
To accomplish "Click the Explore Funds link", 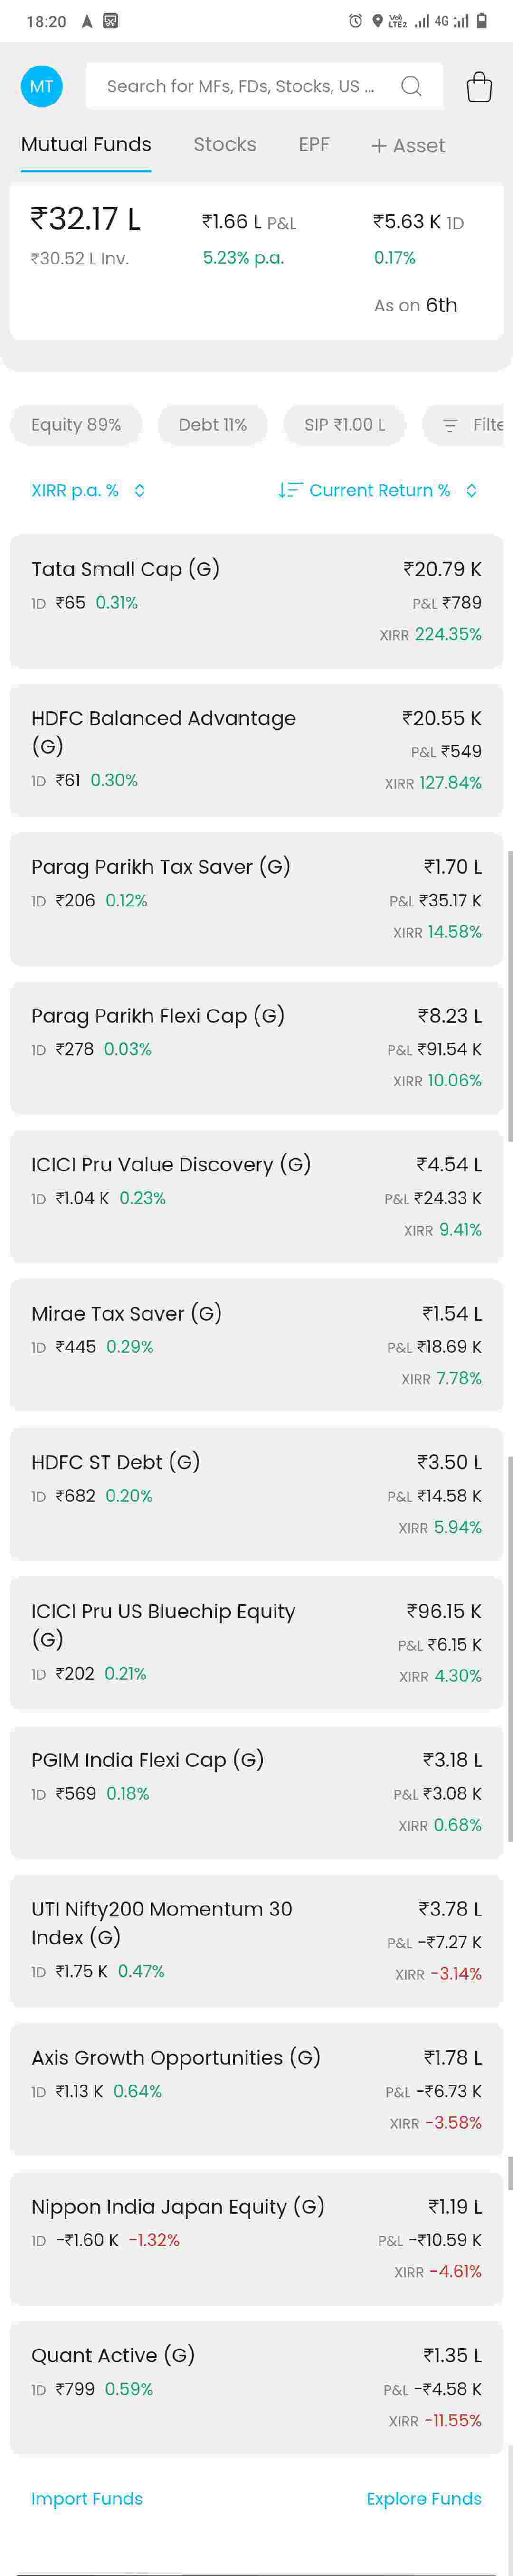I will 423,2498.
